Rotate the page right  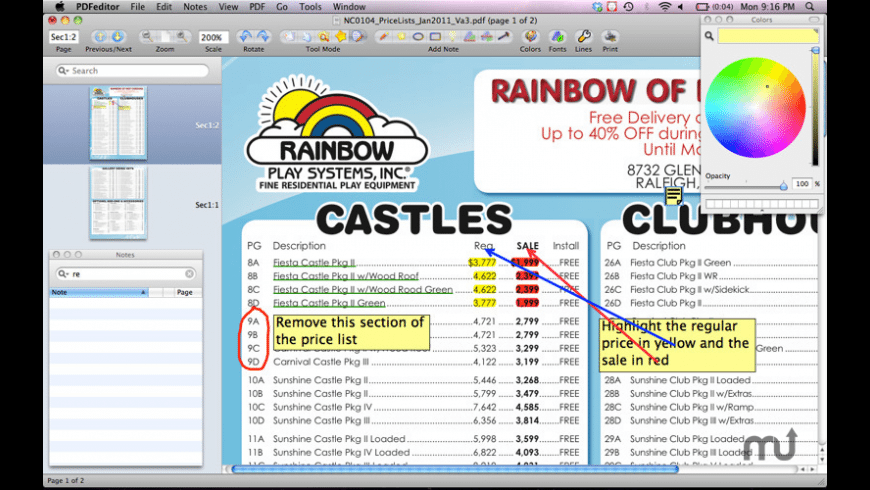click(262, 37)
